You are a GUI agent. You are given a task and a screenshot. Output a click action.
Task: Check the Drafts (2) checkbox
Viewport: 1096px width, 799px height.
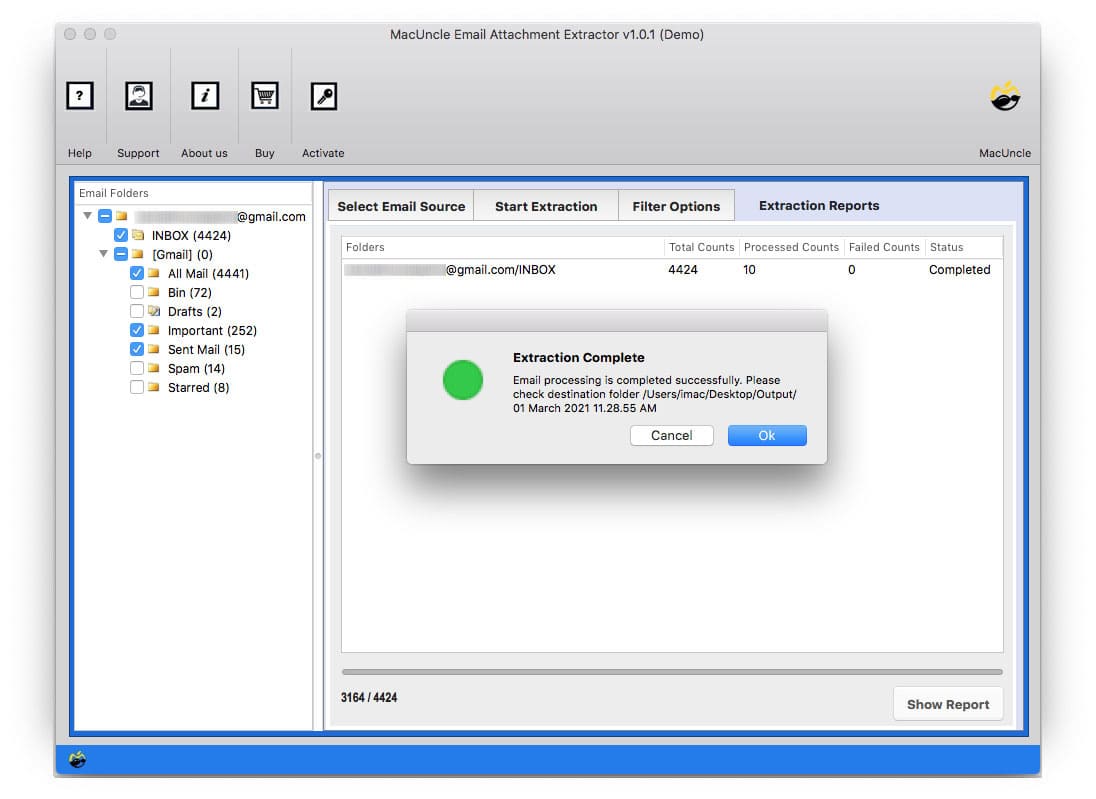pyautogui.click(x=137, y=311)
